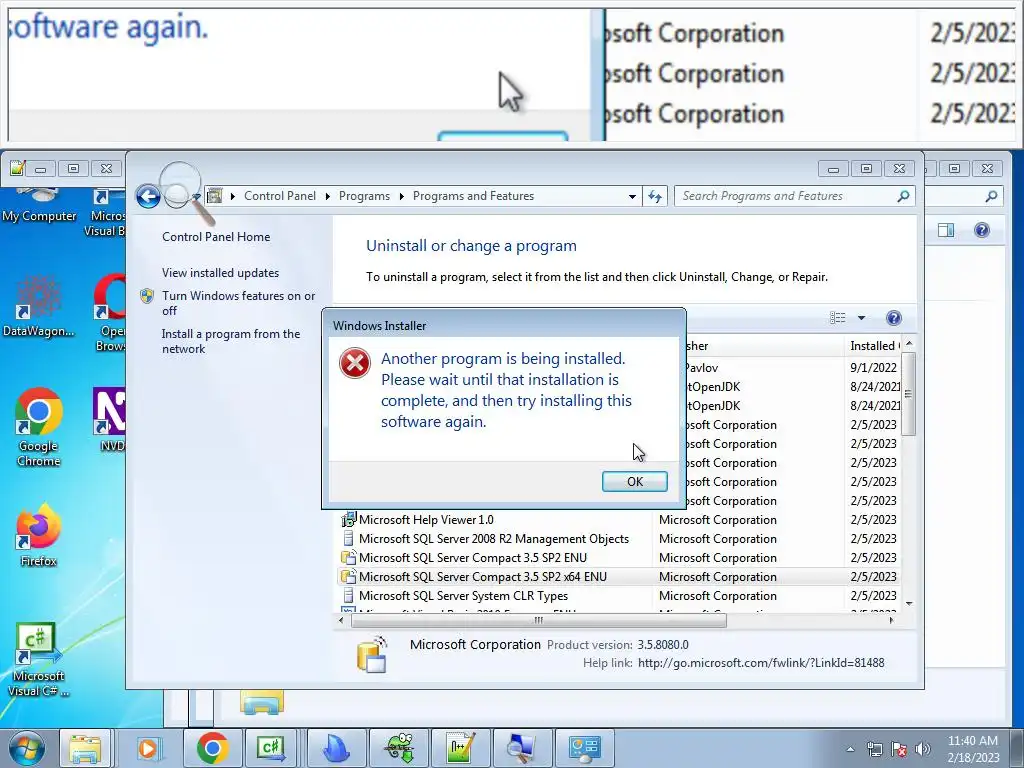The image size is (1024, 768).
Task: Expand the arrow after Control Panel breadcrumb
Action: 327,196
